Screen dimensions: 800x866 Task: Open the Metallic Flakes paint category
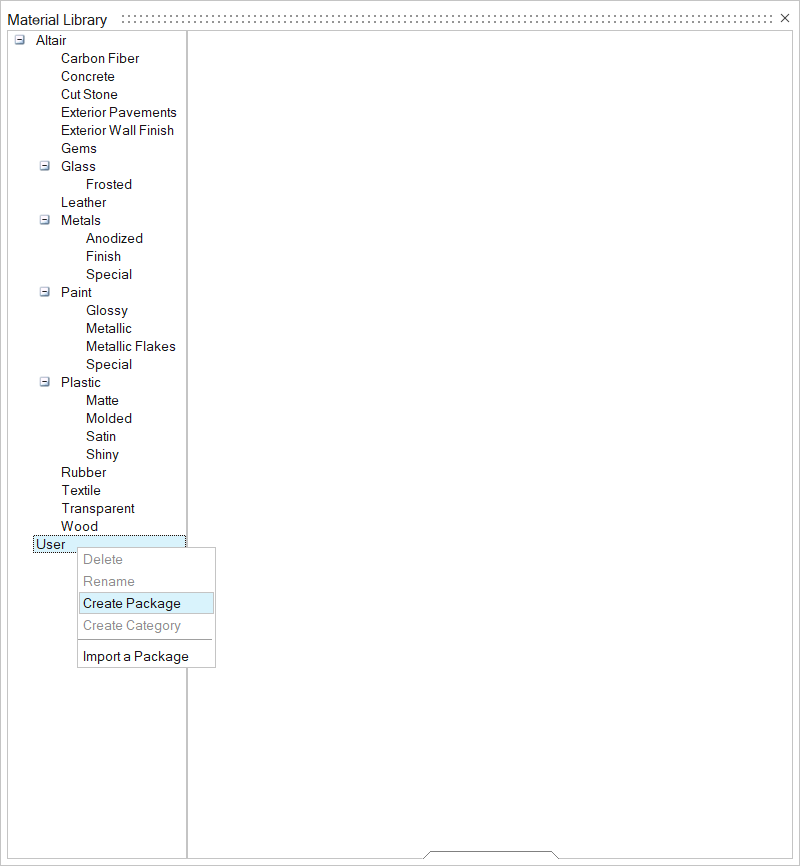pos(131,346)
